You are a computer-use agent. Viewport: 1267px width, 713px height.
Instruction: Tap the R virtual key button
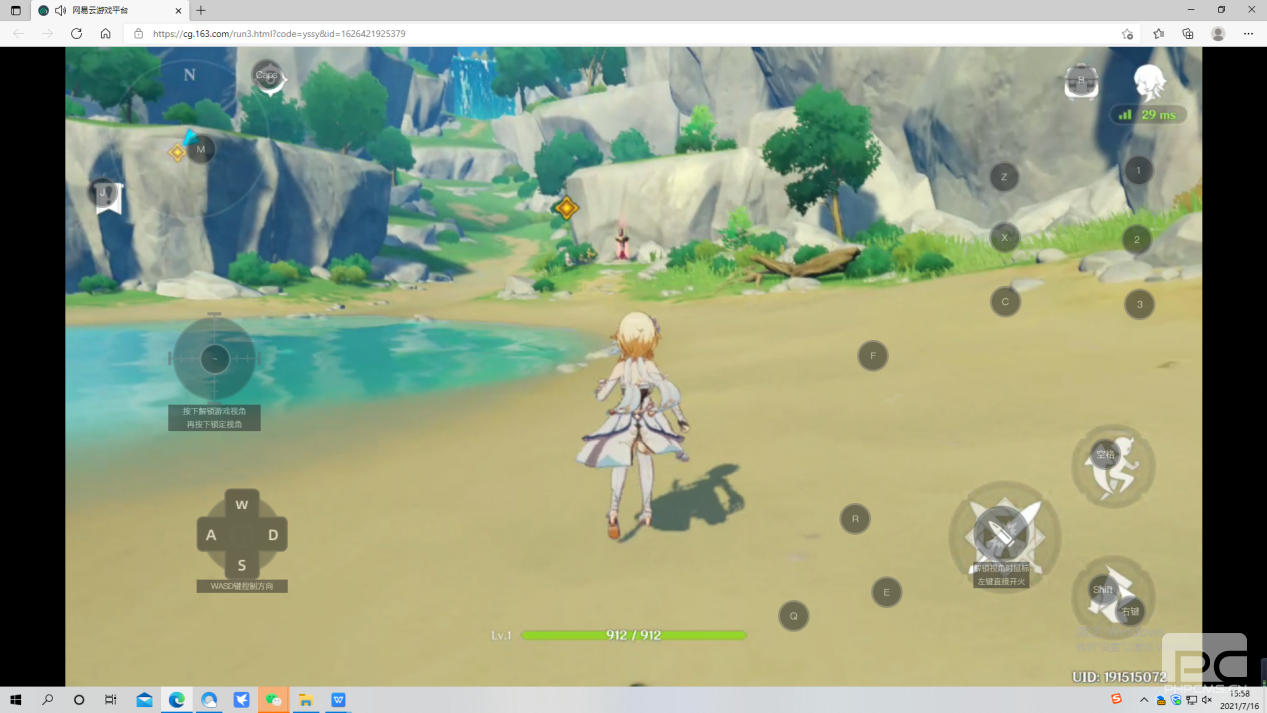click(x=855, y=519)
